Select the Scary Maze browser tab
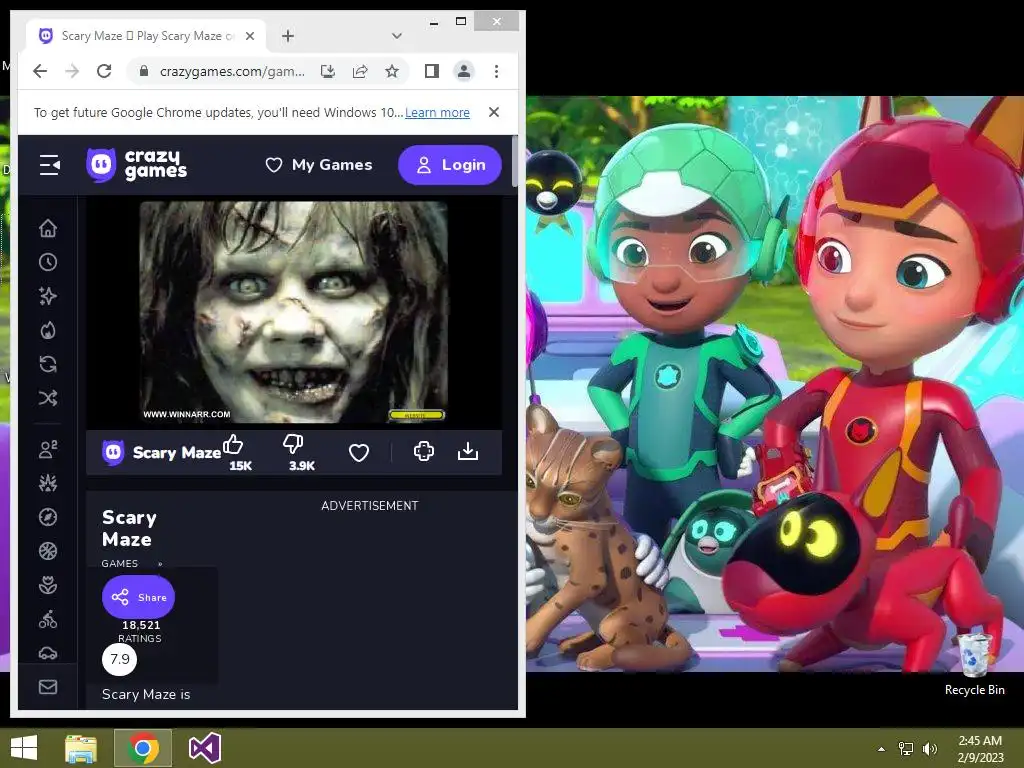Viewport: 1024px width, 768px height. (145, 36)
